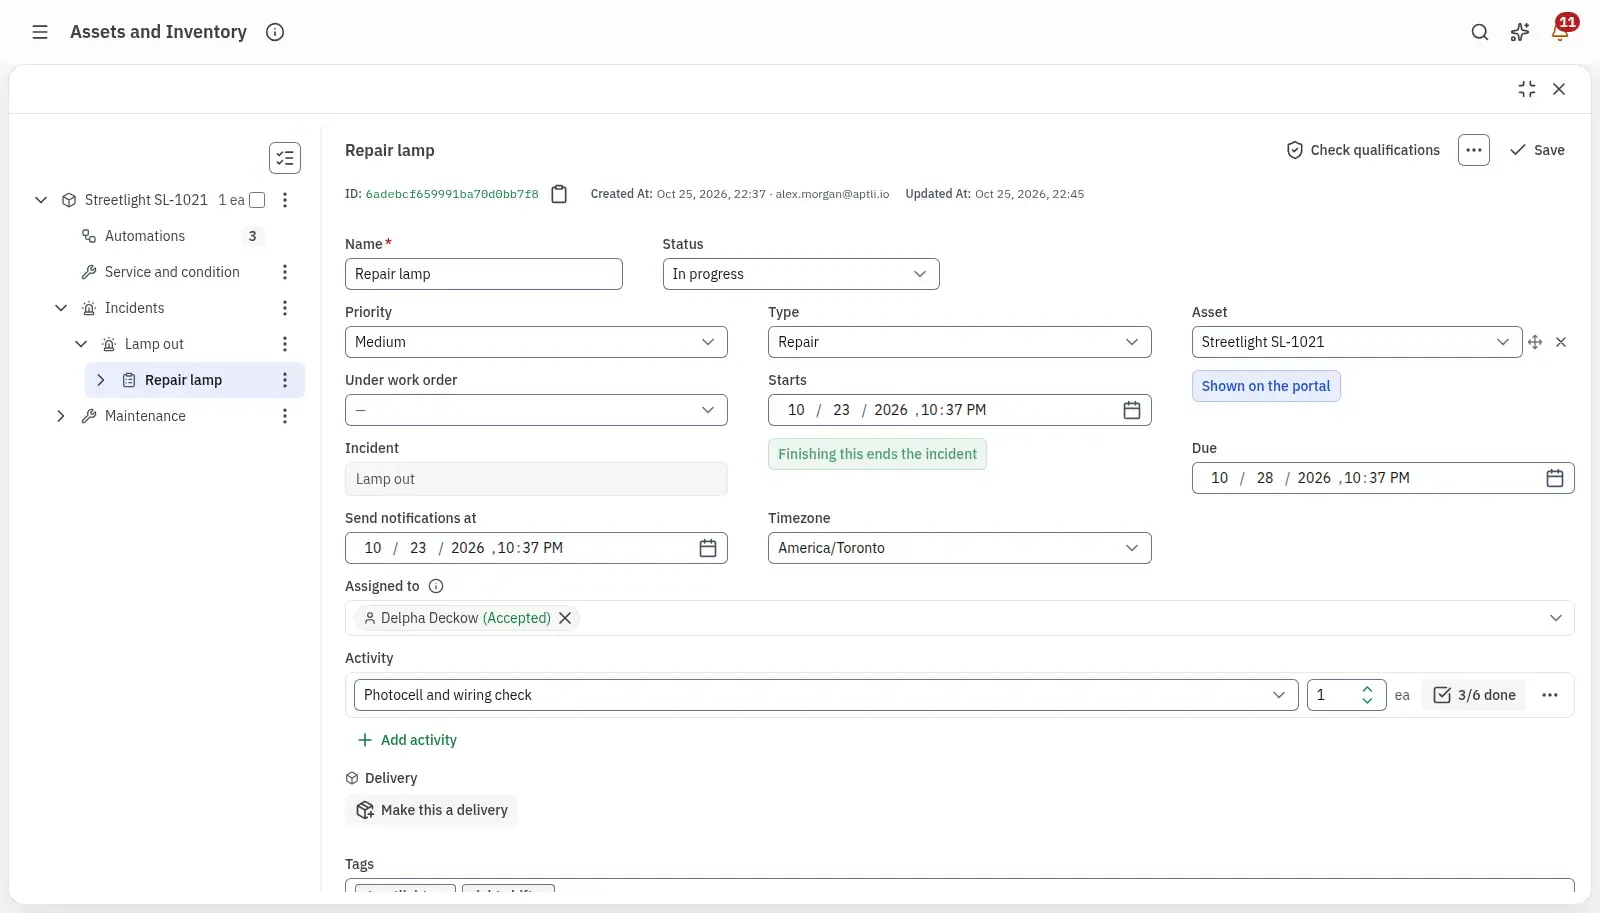This screenshot has width=1600, height=913.
Task: Save the work order
Action: (1538, 150)
